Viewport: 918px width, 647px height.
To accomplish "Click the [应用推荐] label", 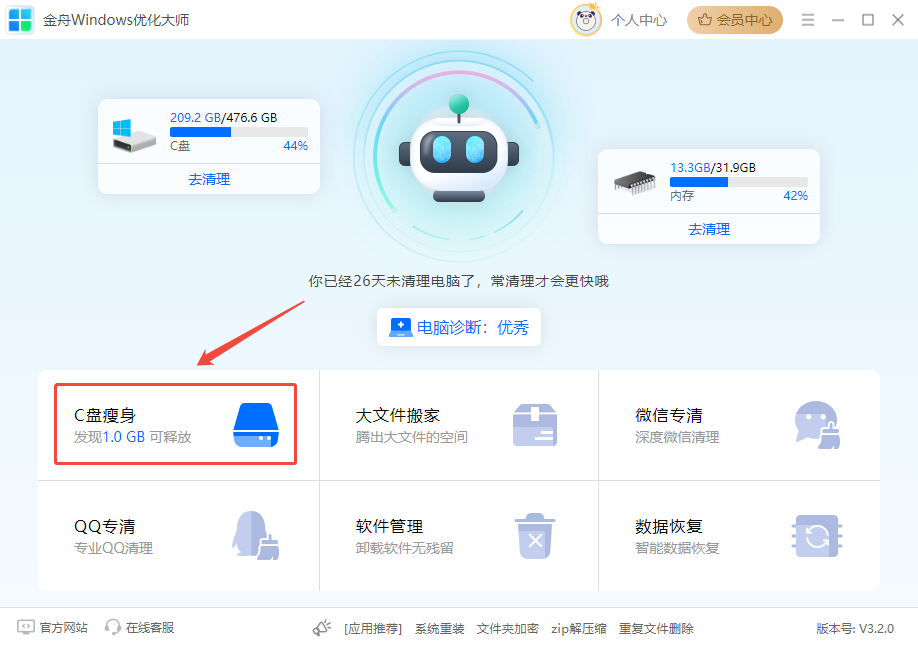I will click(x=373, y=629).
